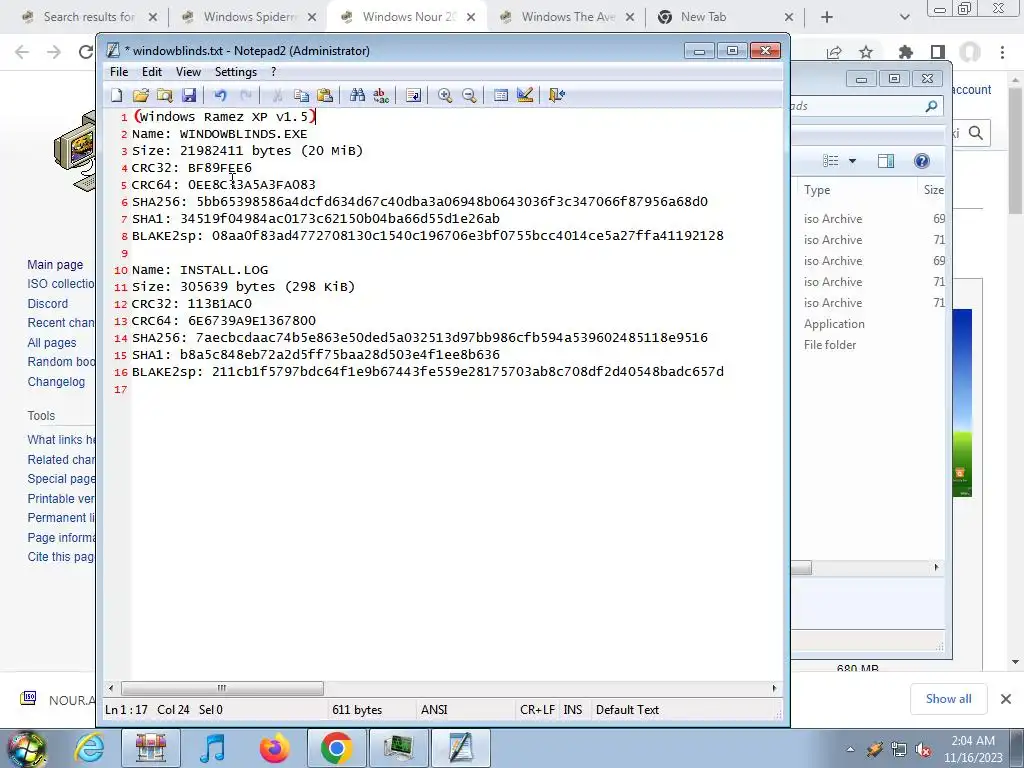Undo the last edit in Notepad2
Viewport: 1024px width, 768px height.
point(220,95)
